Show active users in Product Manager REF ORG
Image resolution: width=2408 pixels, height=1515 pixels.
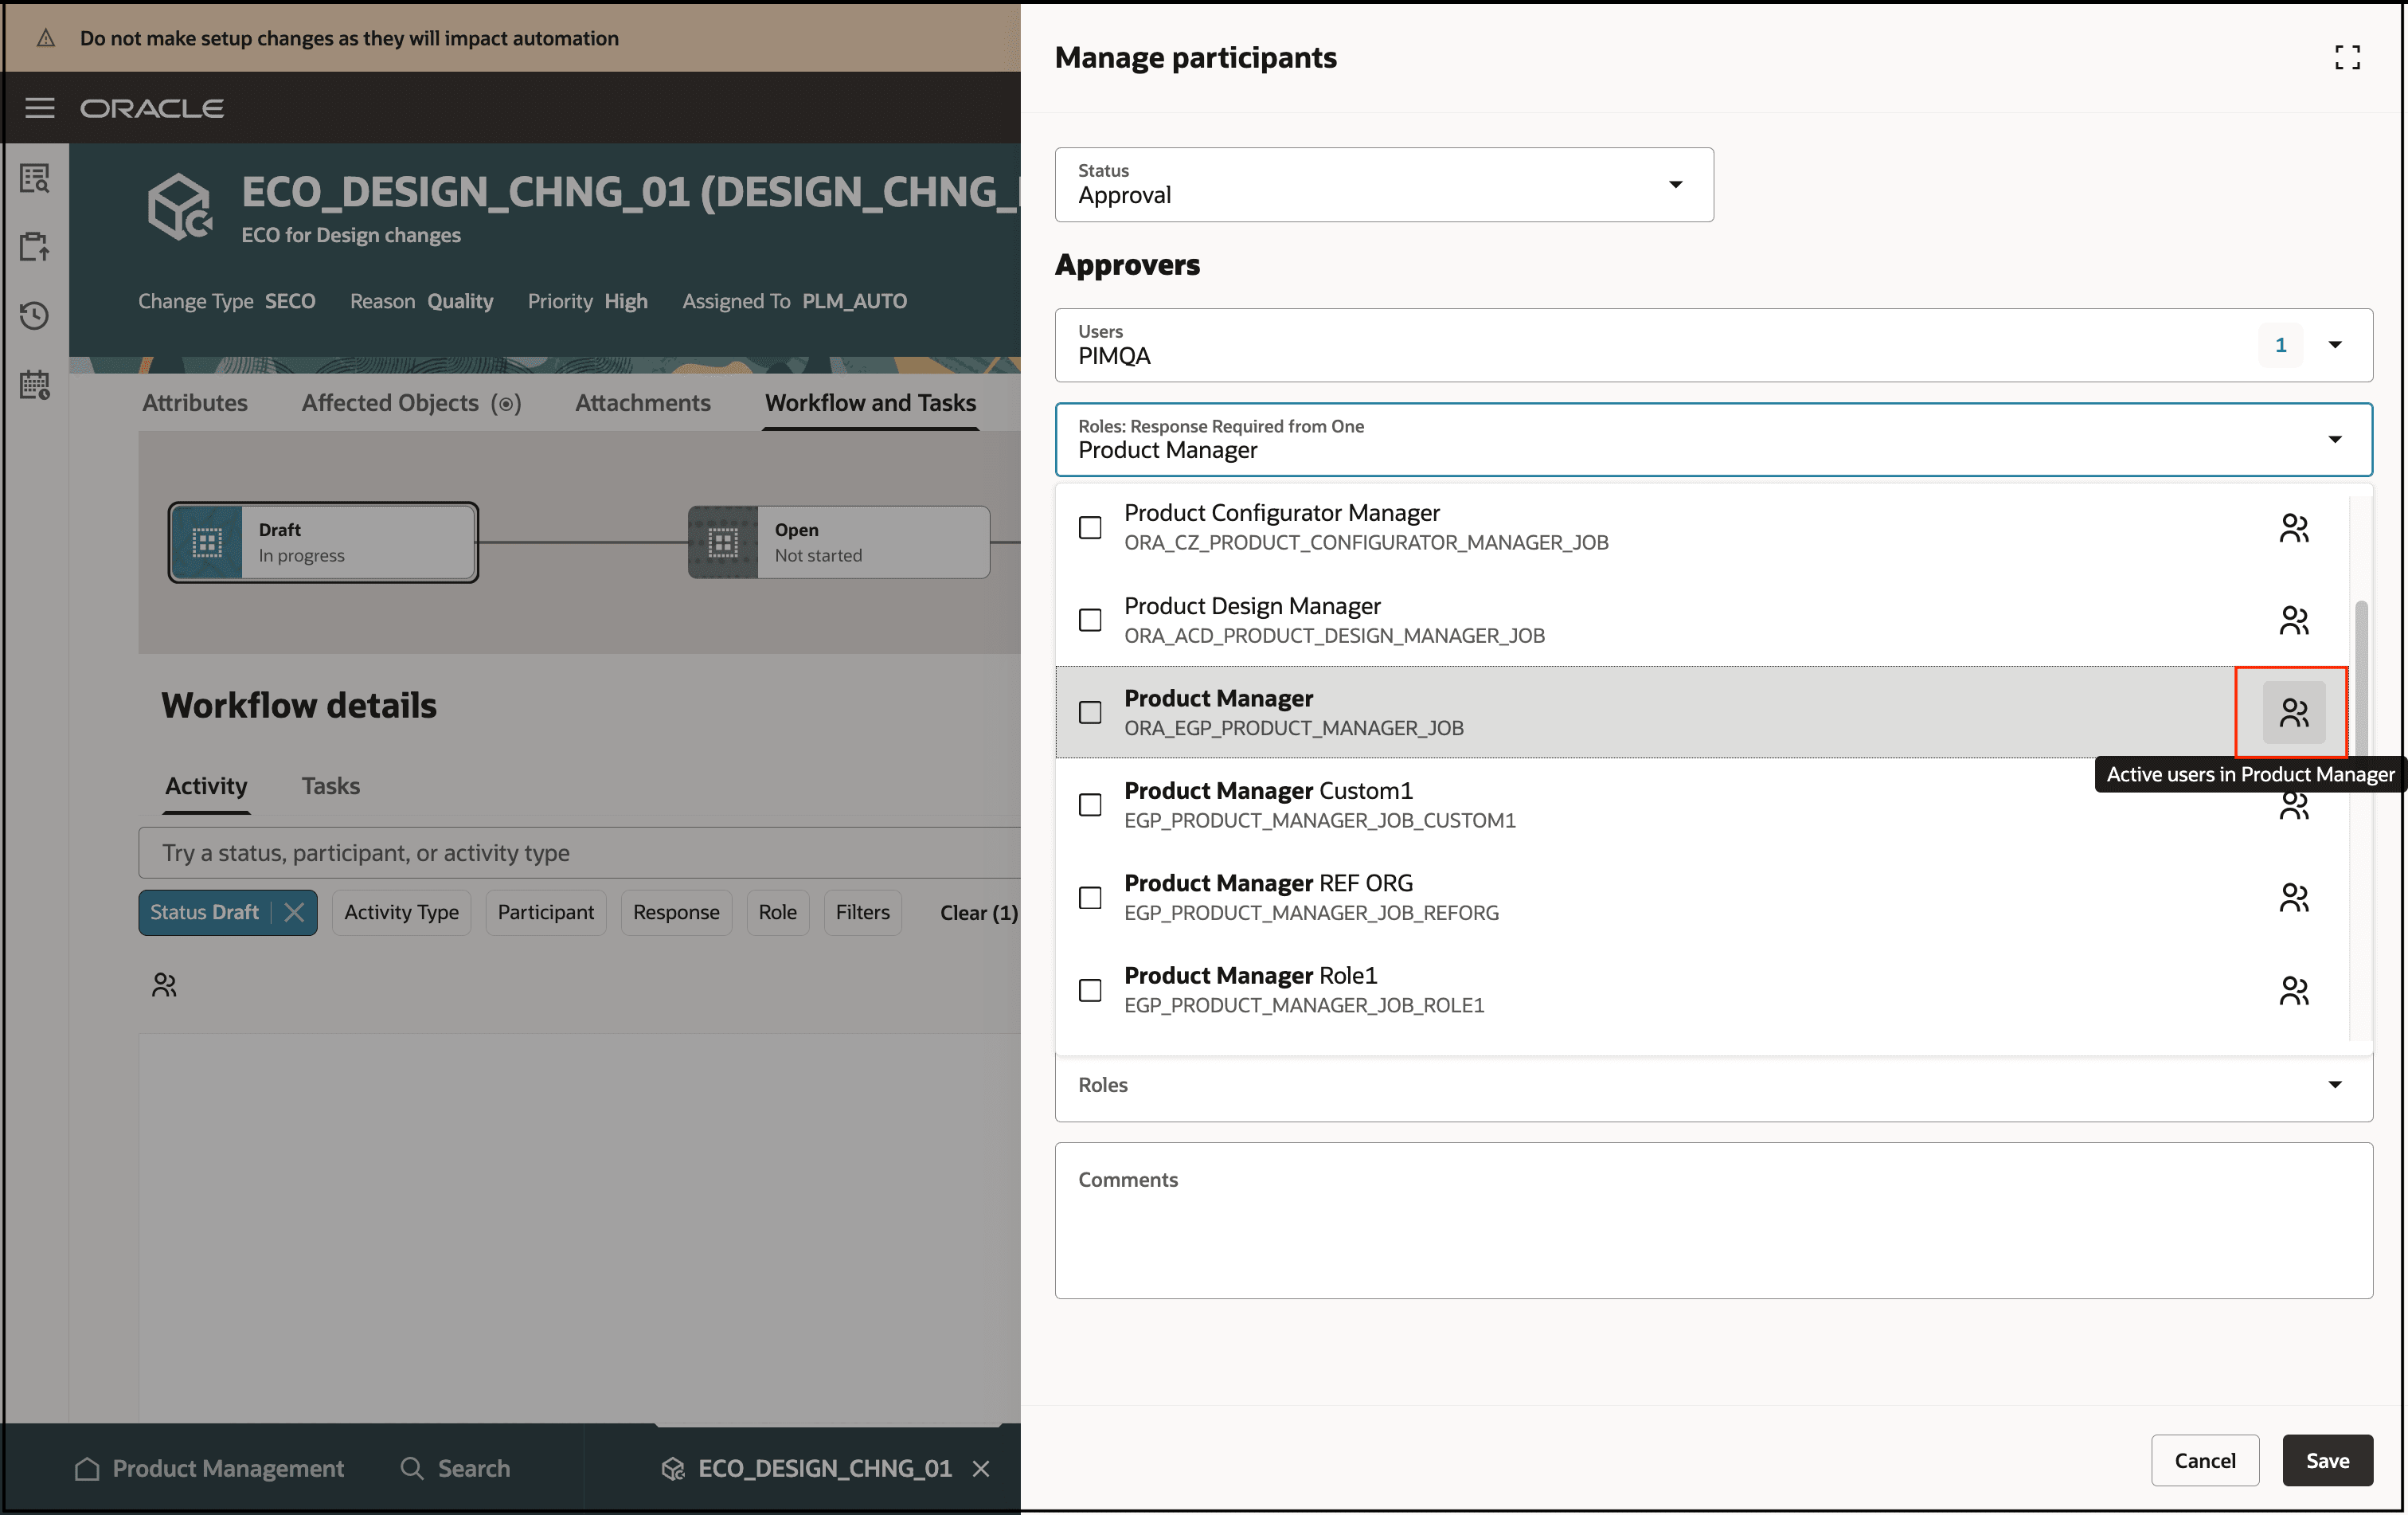pos(2294,897)
